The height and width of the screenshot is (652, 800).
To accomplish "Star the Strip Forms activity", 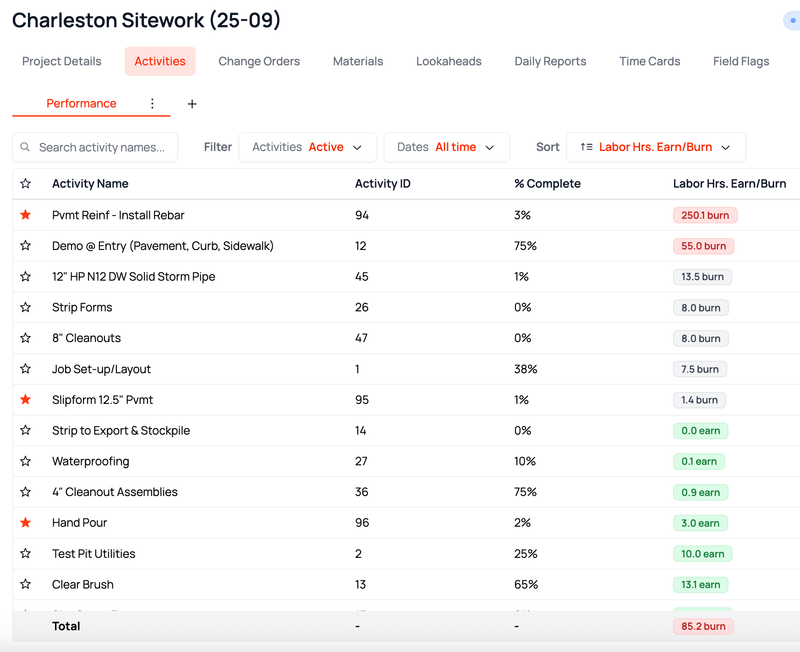I will [26, 307].
